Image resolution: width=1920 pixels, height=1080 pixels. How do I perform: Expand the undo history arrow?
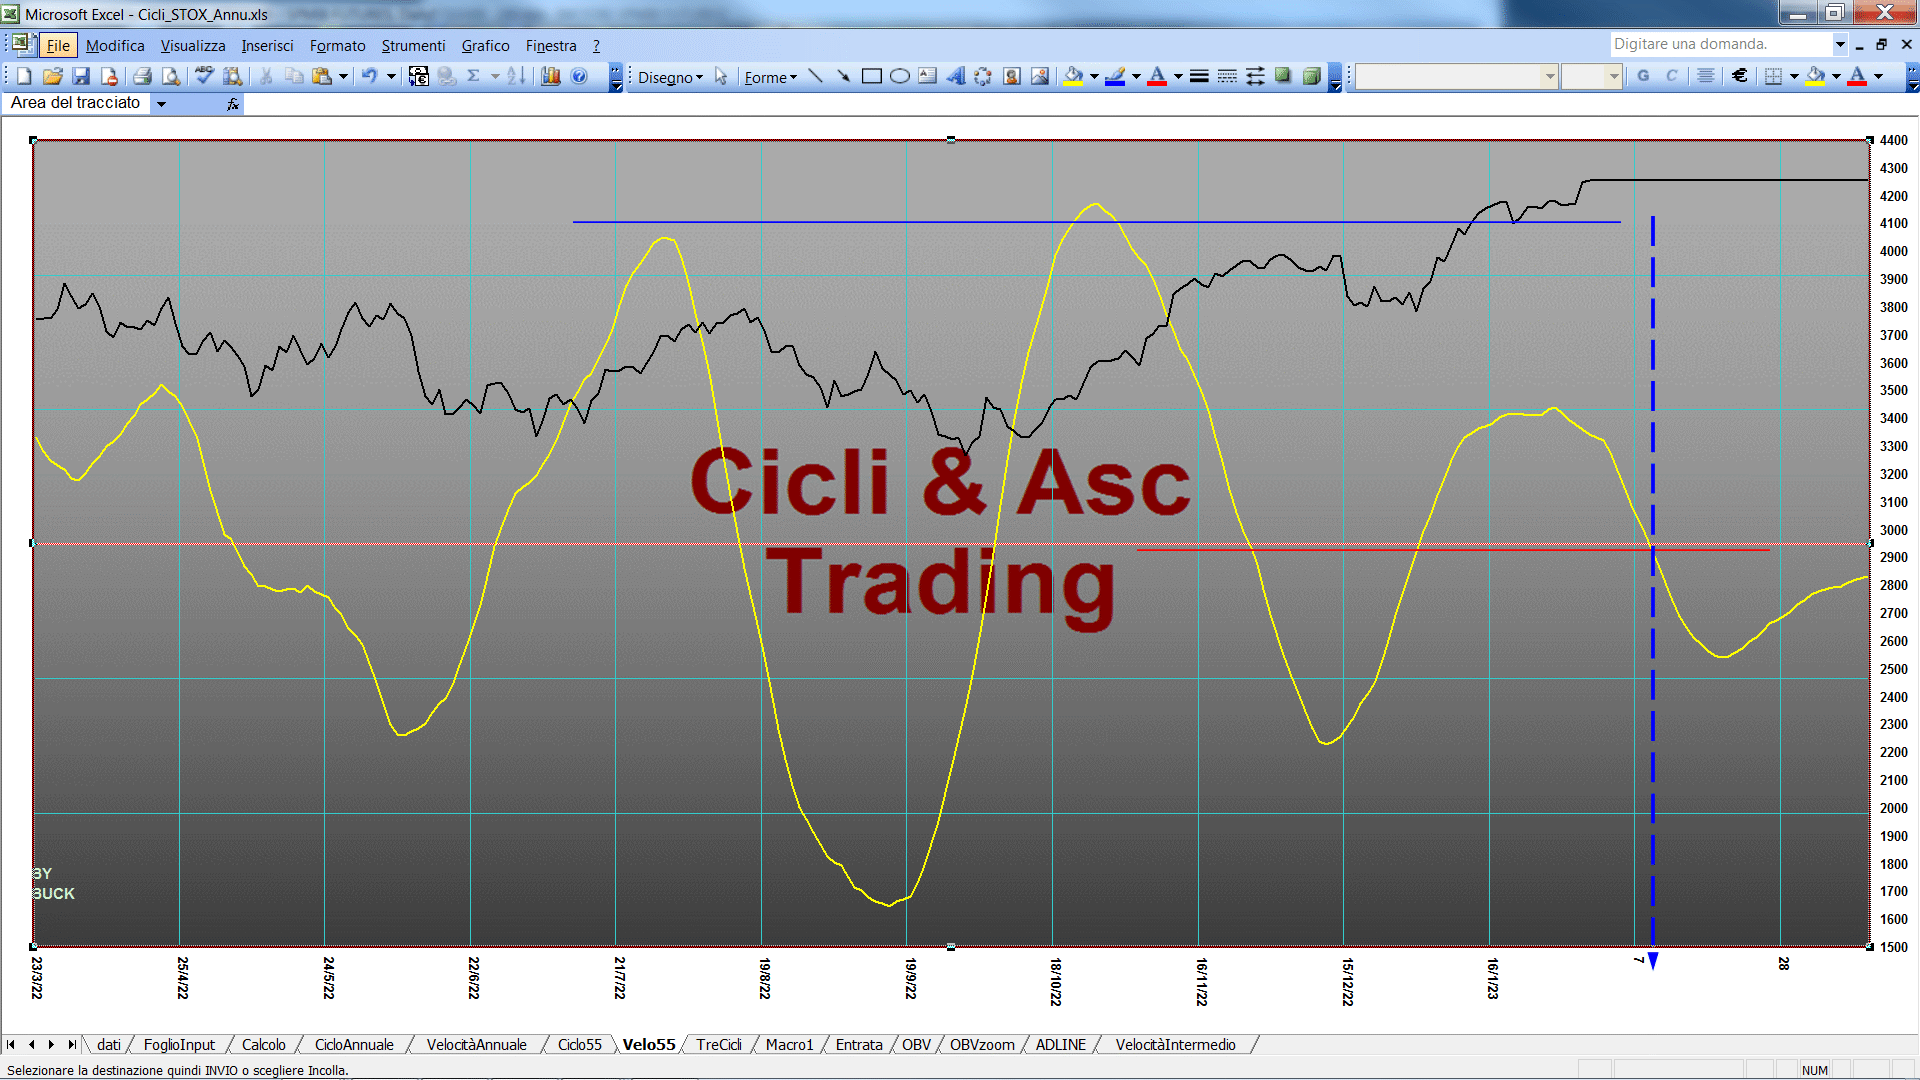click(391, 76)
